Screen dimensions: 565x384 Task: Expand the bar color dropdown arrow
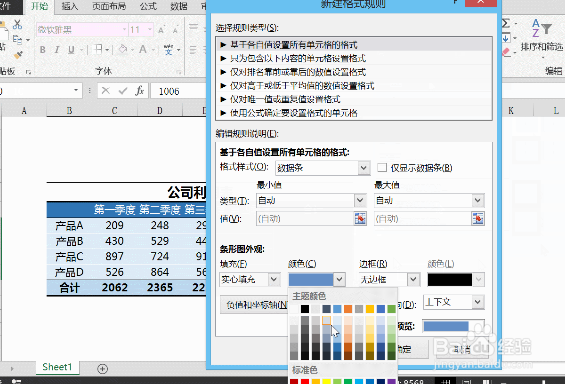point(339,279)
